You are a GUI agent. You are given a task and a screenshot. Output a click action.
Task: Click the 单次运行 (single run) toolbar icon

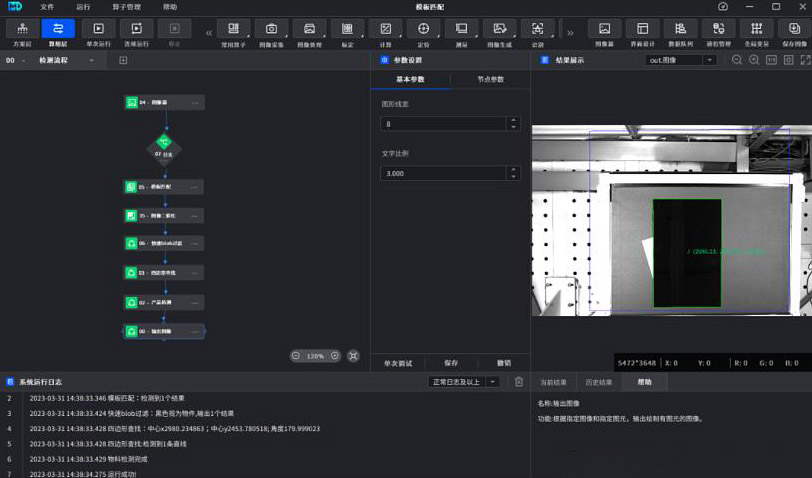coord(98,30)
